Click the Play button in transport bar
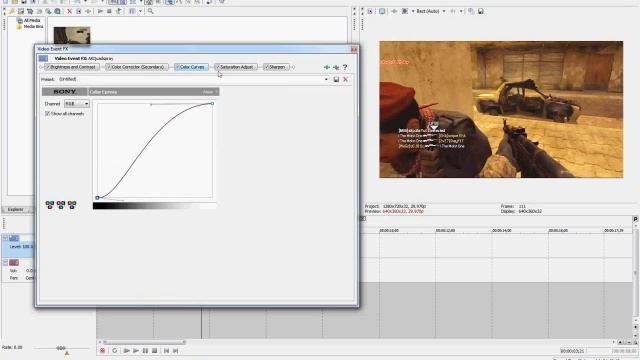 [x=136, y=351]
